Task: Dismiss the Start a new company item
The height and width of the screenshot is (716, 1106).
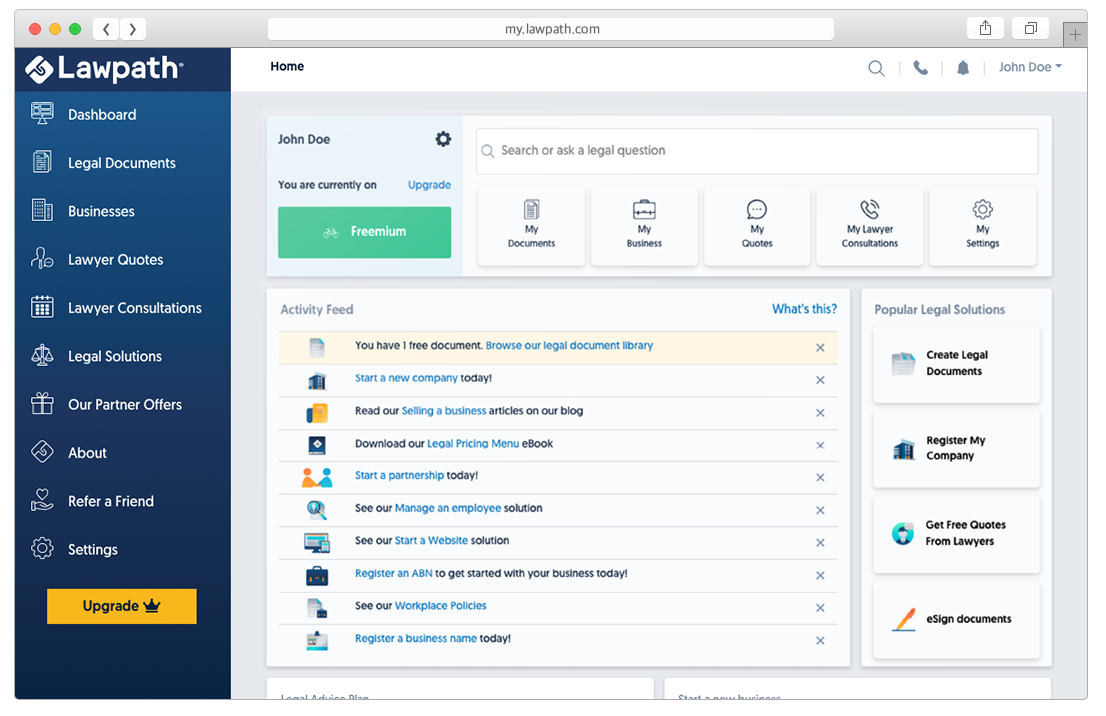Action: pyautogui.click(x=820, y=380)
